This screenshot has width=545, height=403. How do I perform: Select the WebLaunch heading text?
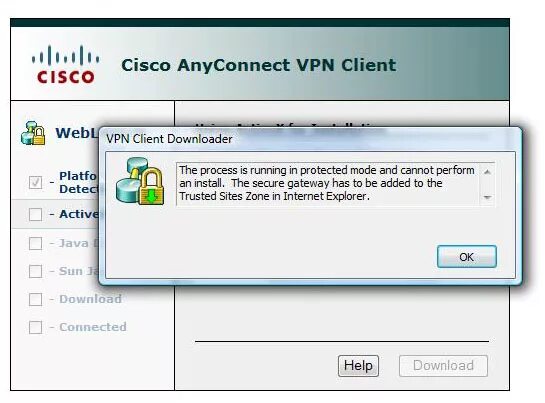click(77, 133)
